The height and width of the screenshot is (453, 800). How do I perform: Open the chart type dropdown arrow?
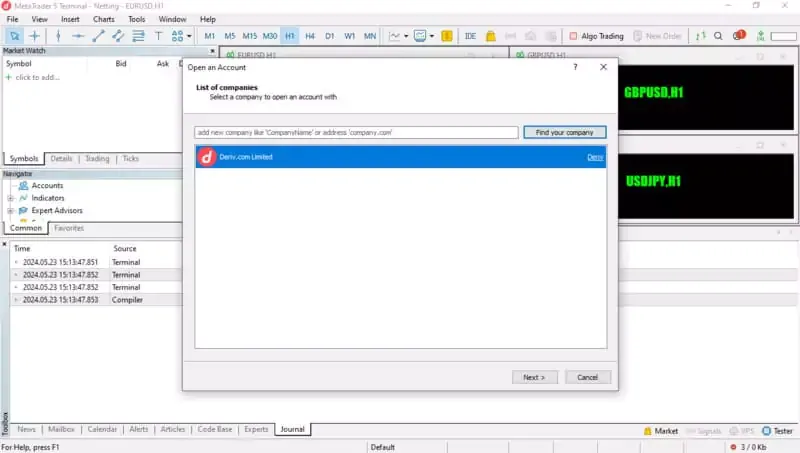(406, 36)
